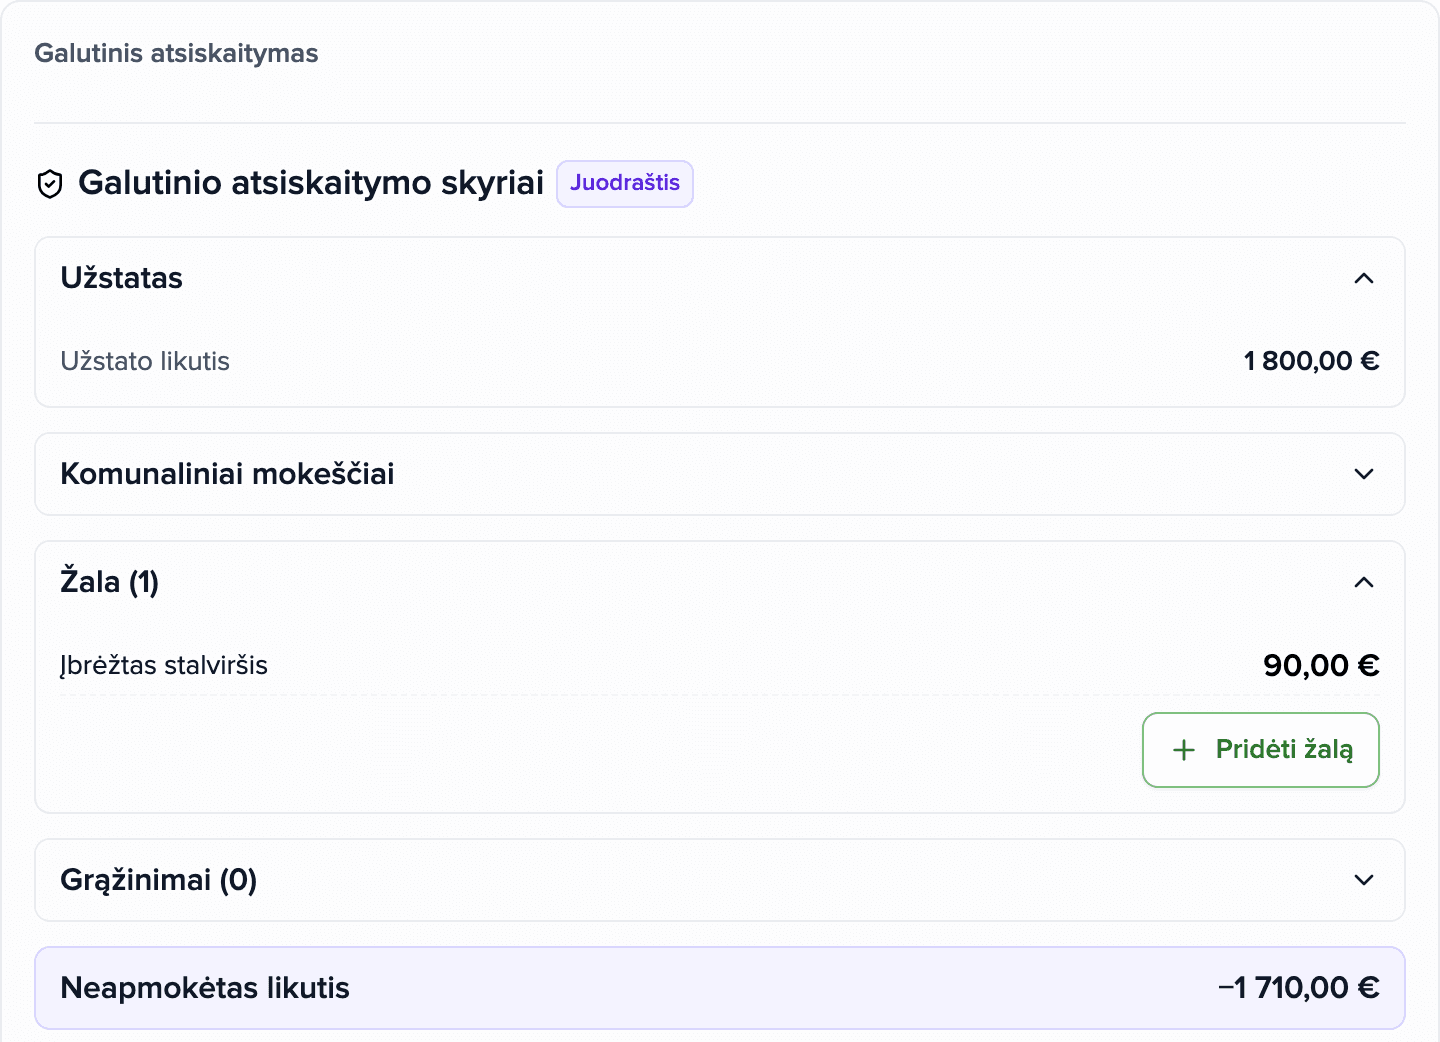
Task: Click the Galutinio atsiskaitymo skyriai heading
Action: [x=311, y=183]
